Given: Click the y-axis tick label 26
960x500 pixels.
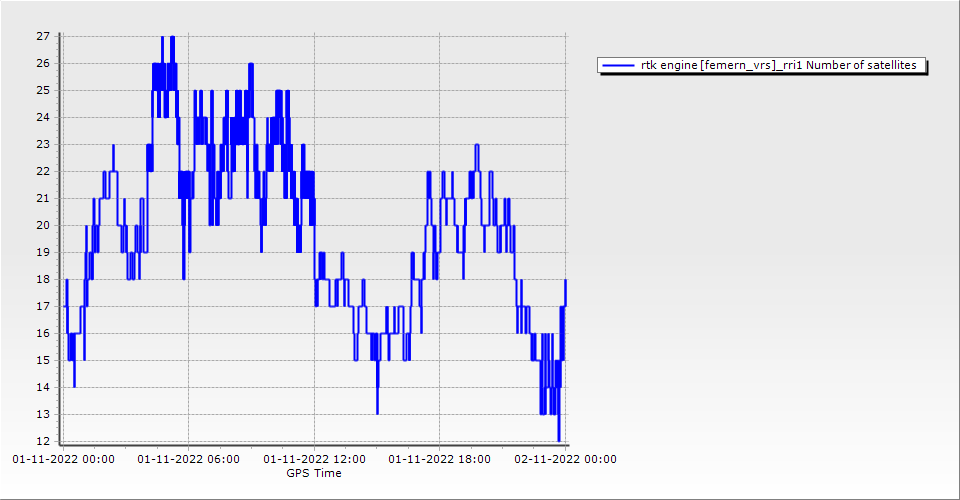Looking at the screenshot, I should pyautogui.click(x=43, y=63).
